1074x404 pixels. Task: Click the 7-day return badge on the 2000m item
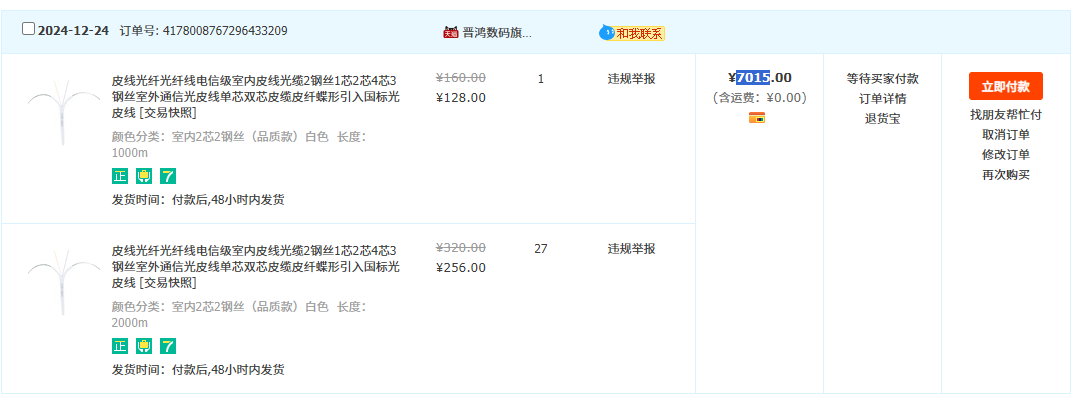(168, 346)
